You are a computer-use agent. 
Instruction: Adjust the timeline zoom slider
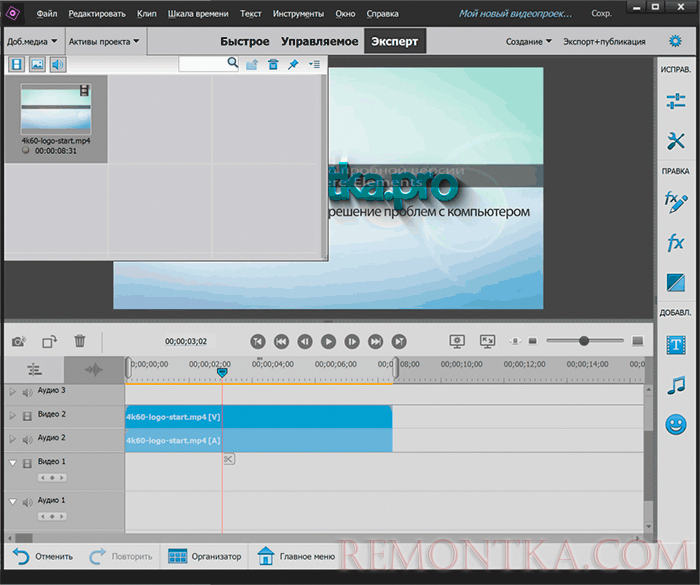click(x=584, y=341)
